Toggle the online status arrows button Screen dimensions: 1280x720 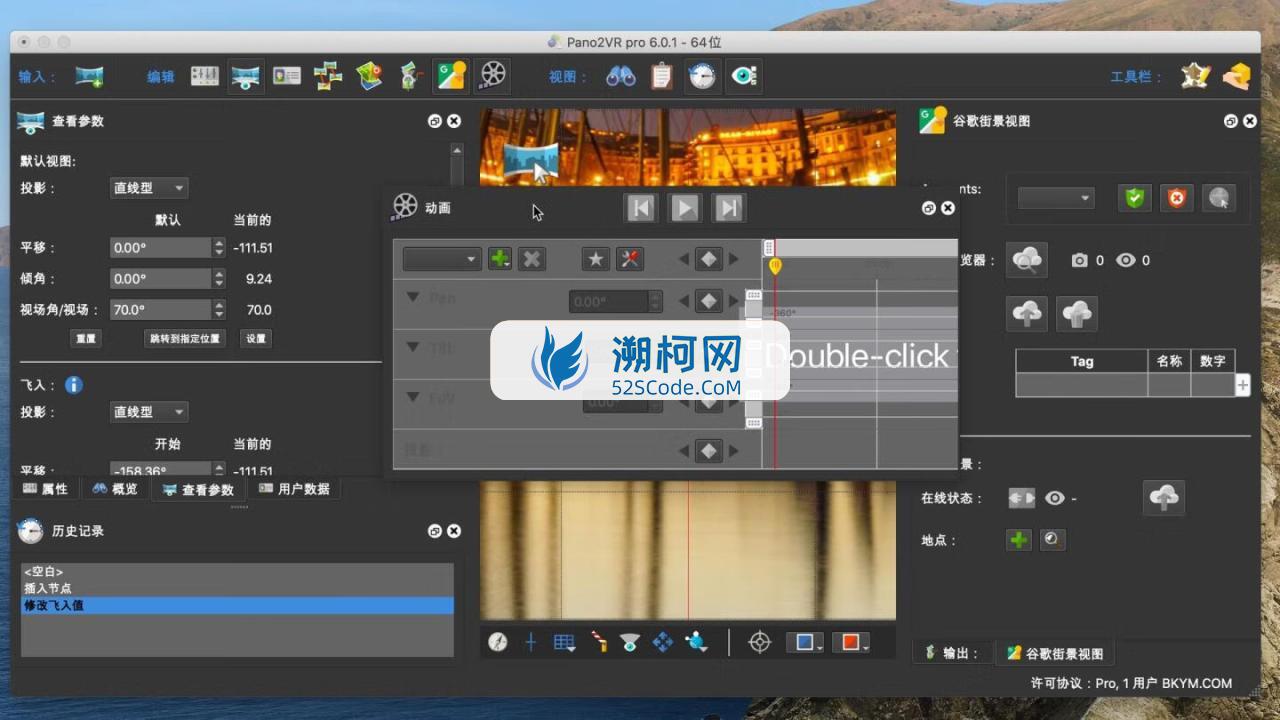tap(1021, 498)
